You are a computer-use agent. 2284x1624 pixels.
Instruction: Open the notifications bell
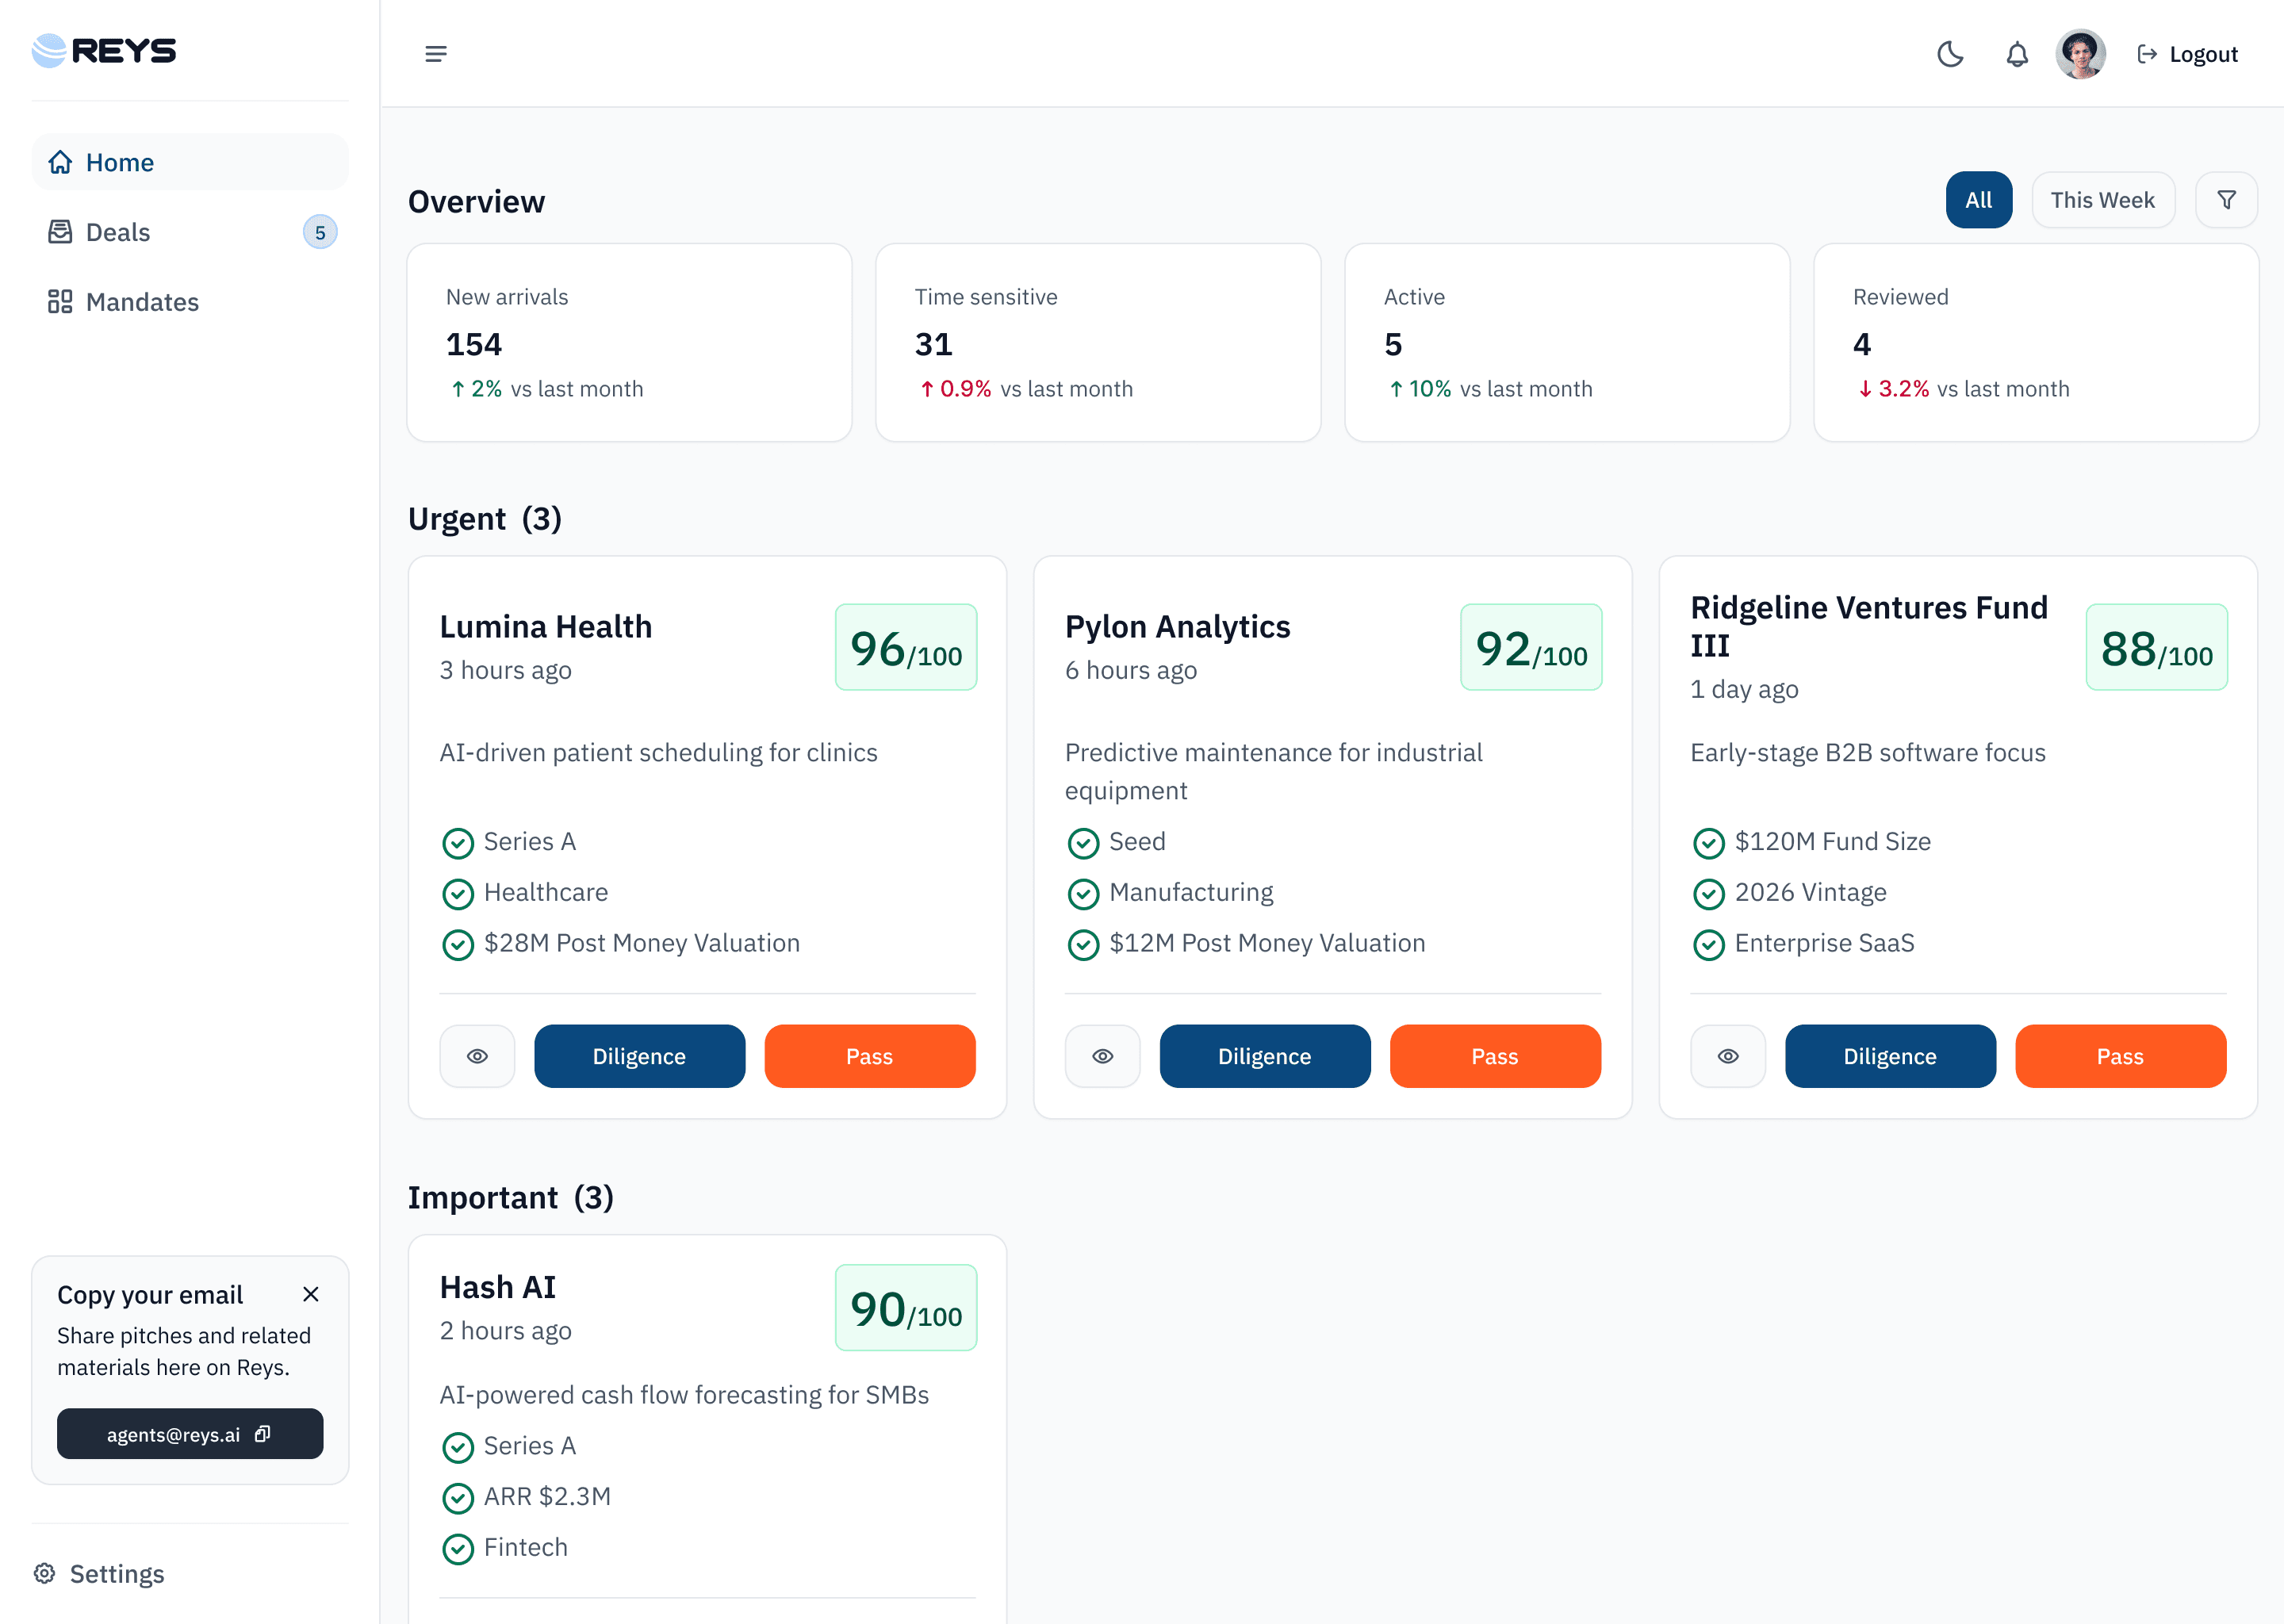point(2016,54)
